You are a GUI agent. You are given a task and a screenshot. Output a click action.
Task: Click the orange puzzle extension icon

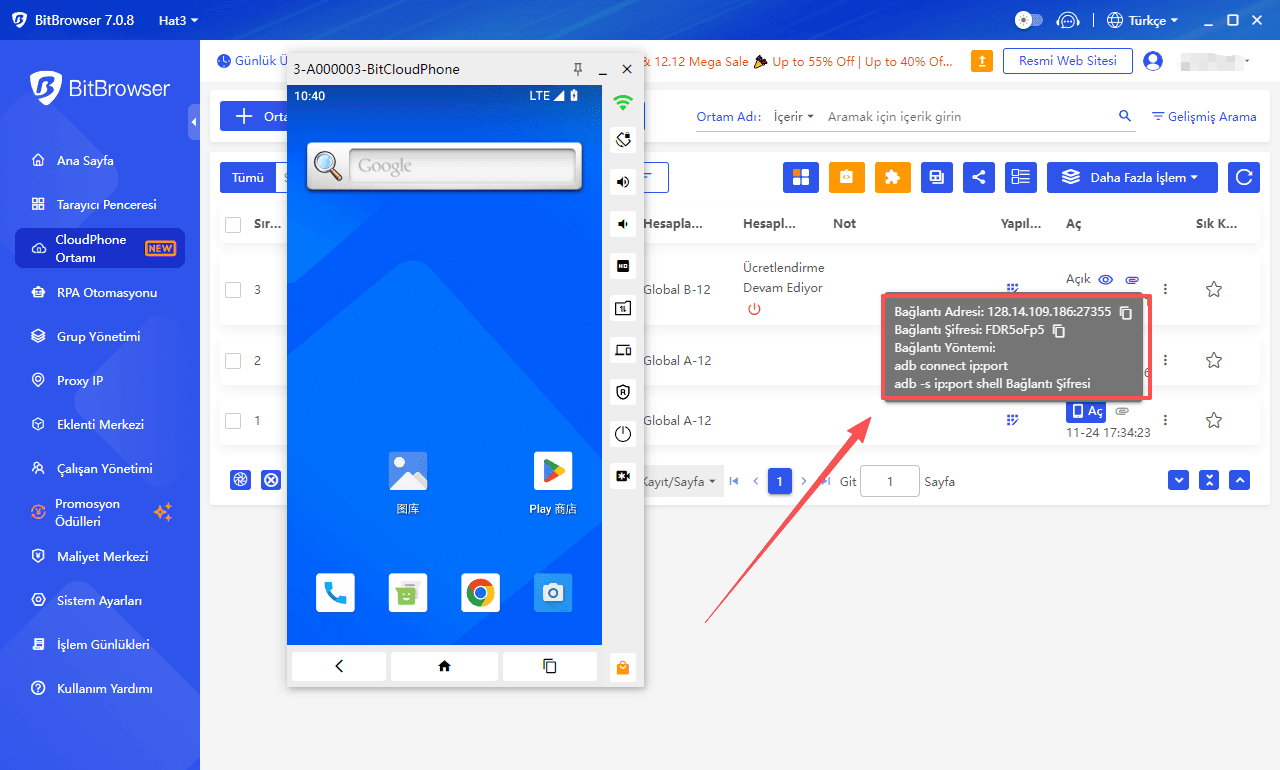(893, 177)
